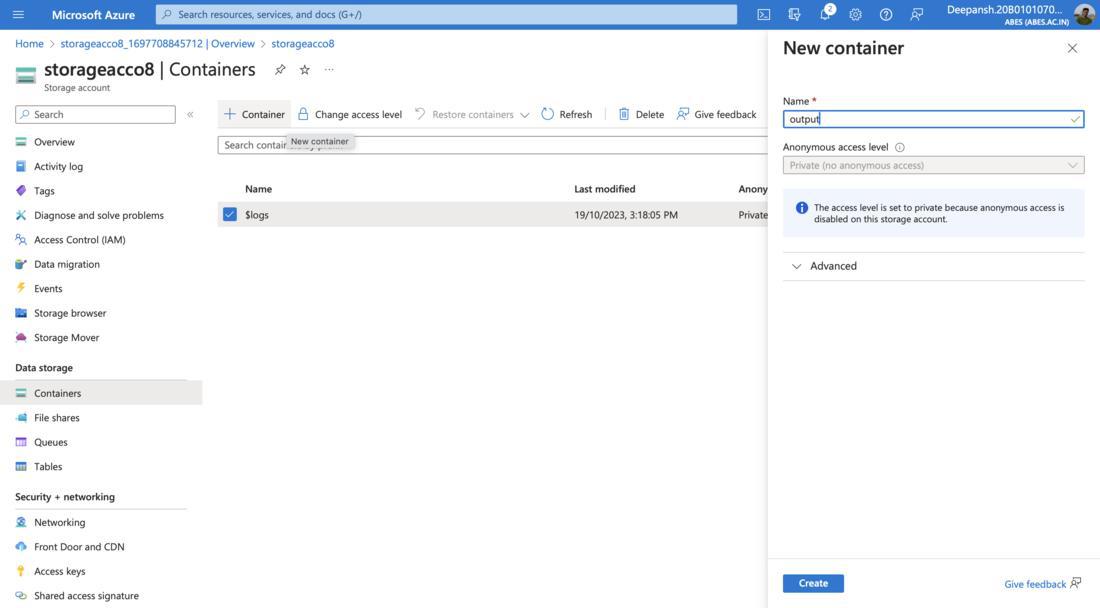Click Delete in the toolbar
This screenshot has width=1100, height=608.
[x=641, y=114]
